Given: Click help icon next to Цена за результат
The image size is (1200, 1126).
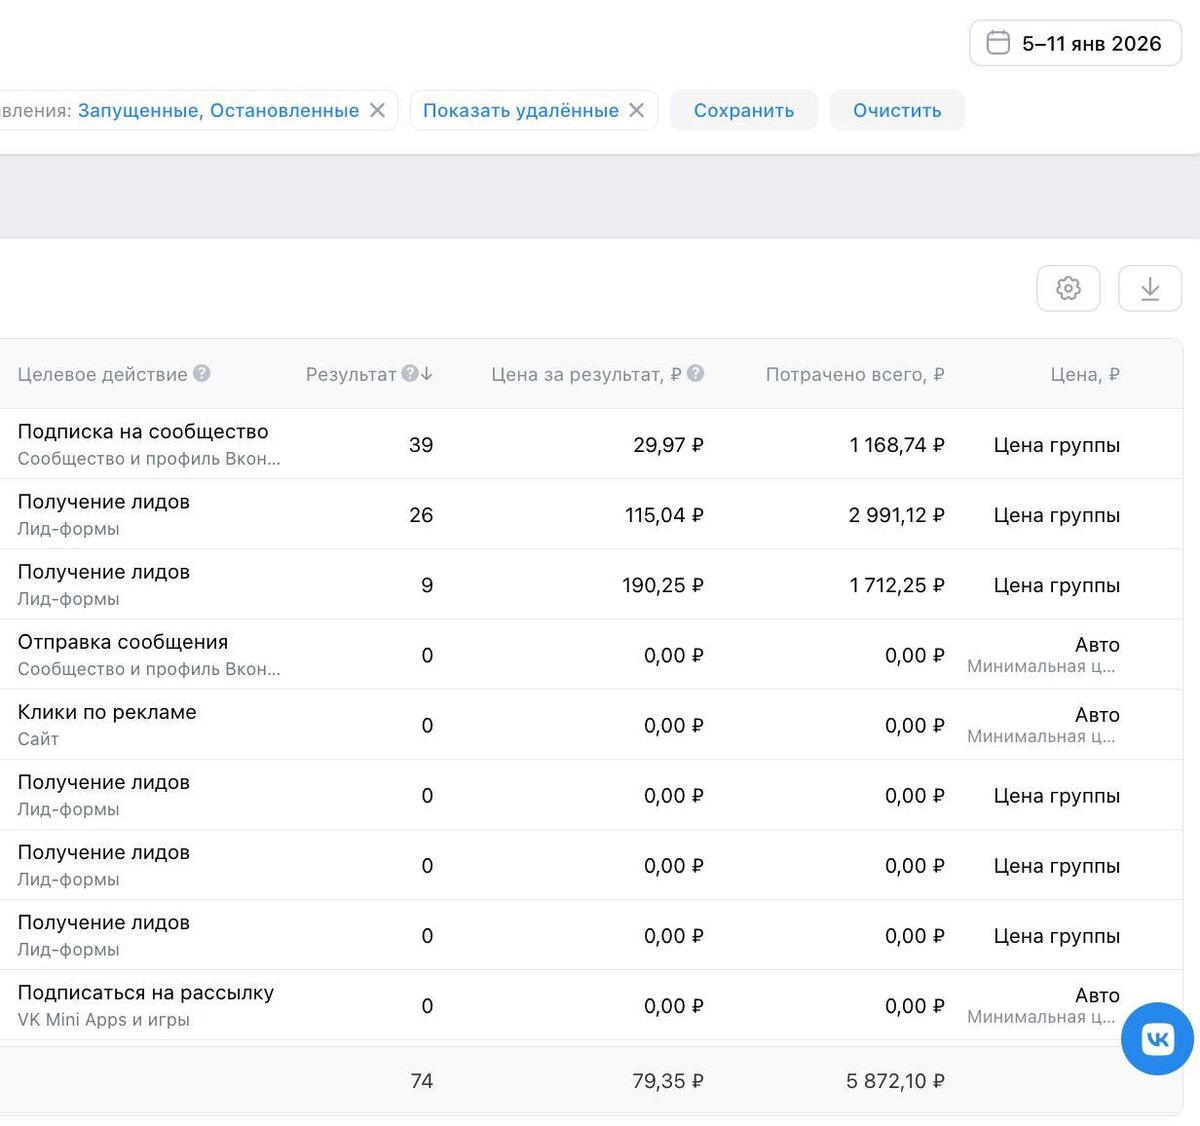Looking at the screenshot, I should pos(696,374).
